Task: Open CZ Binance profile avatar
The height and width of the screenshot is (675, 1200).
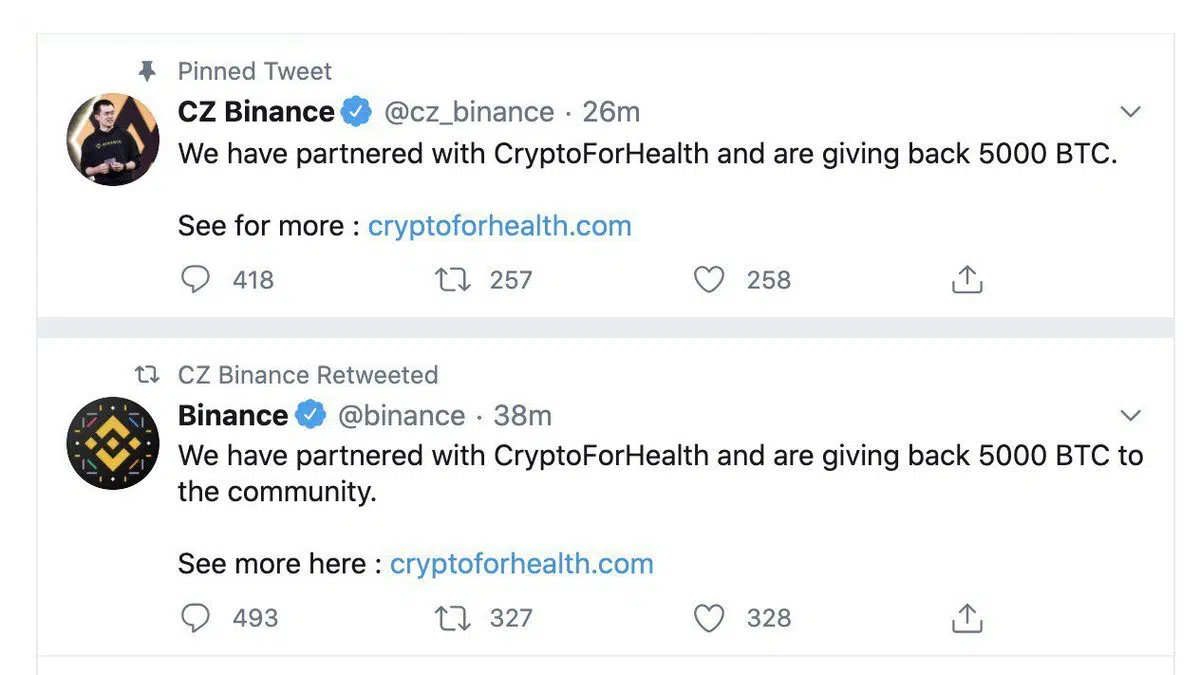Action: 112,140
